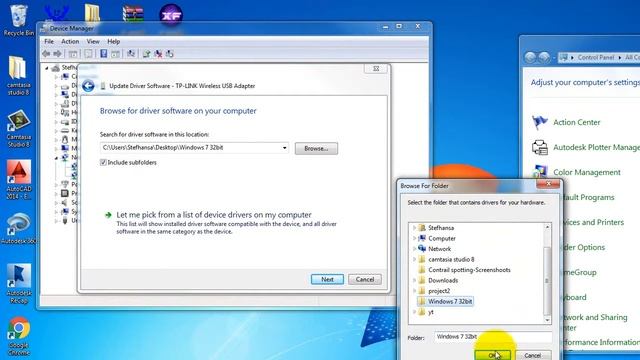
Task: Open the Recycle Bin desktop icon
Action: click(19, 20)
